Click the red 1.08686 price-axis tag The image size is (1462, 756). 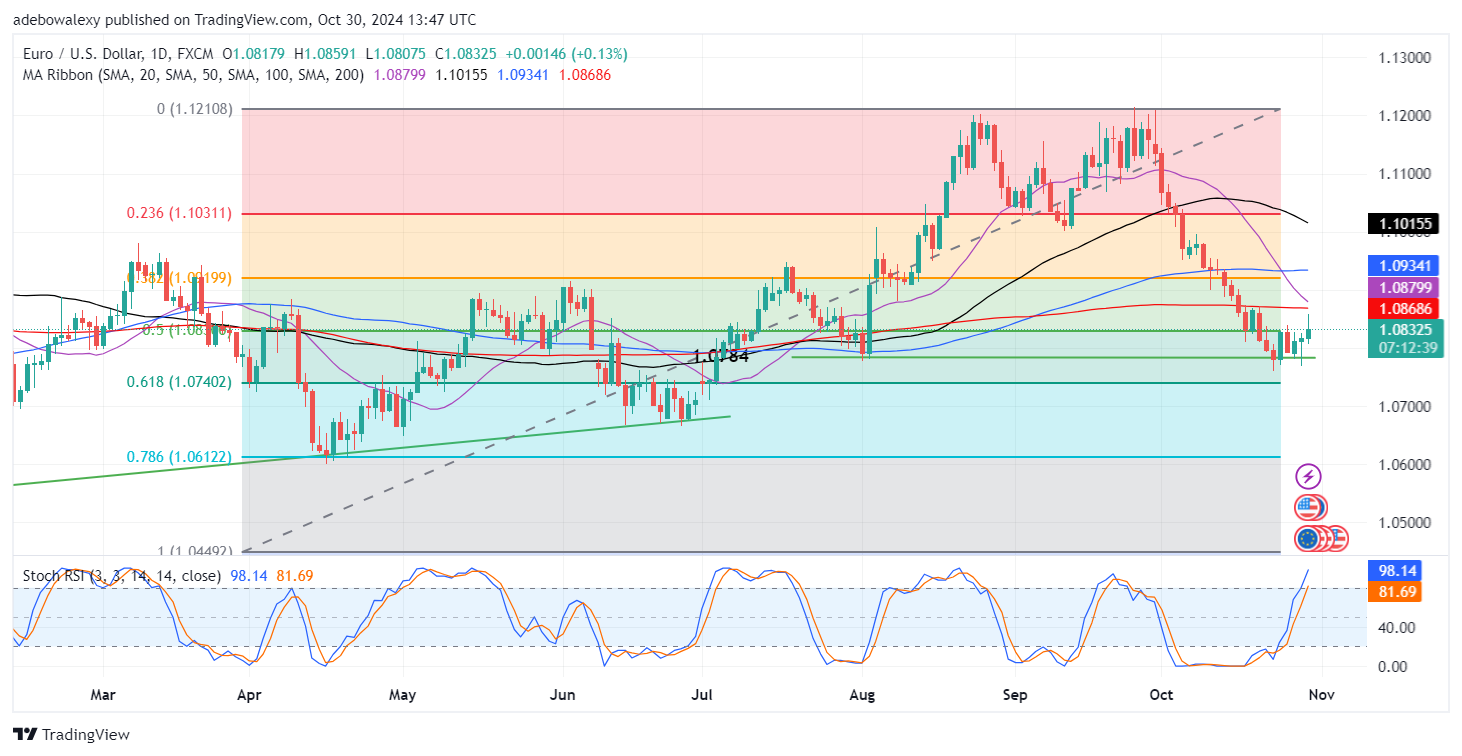point(1403,310)
